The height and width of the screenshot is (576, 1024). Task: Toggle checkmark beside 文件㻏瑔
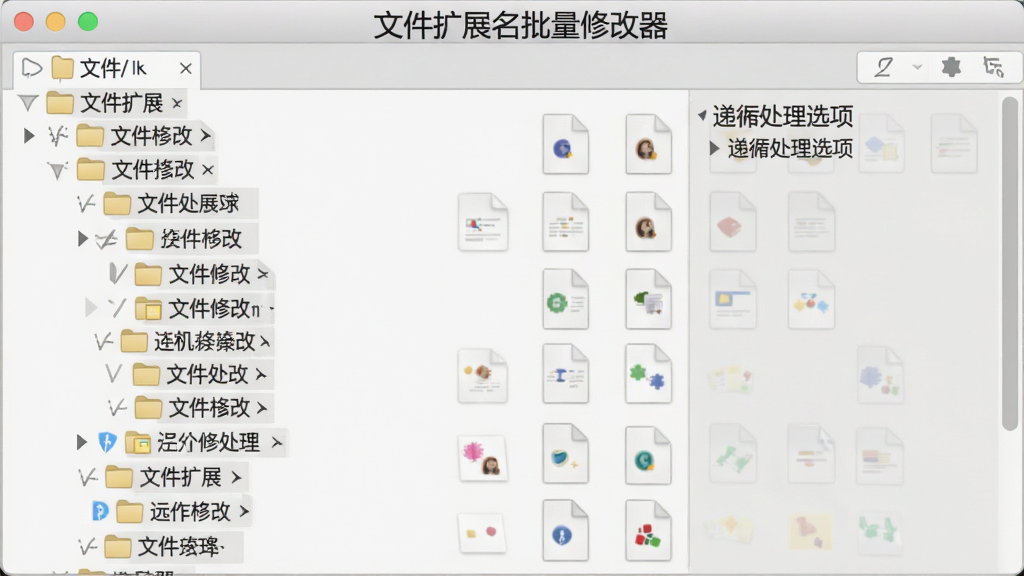tap(87, 546)
